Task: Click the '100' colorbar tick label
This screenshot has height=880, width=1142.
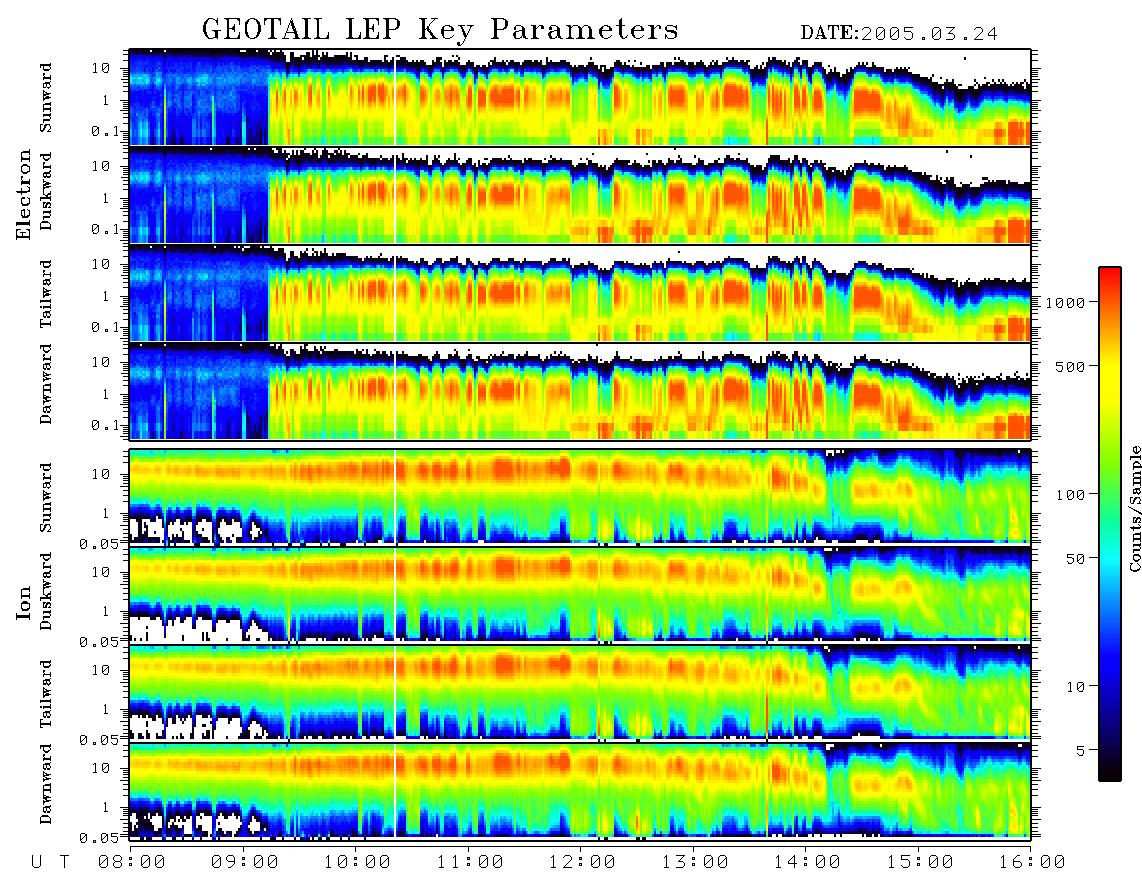Action: 1071,495
